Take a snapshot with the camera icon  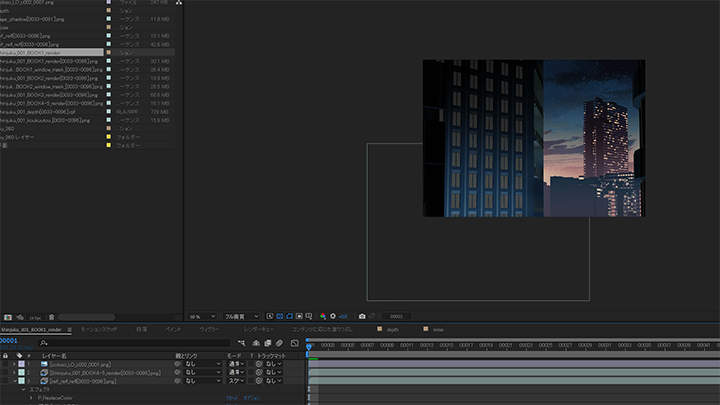pyautogui.click(x=362, y=316)
